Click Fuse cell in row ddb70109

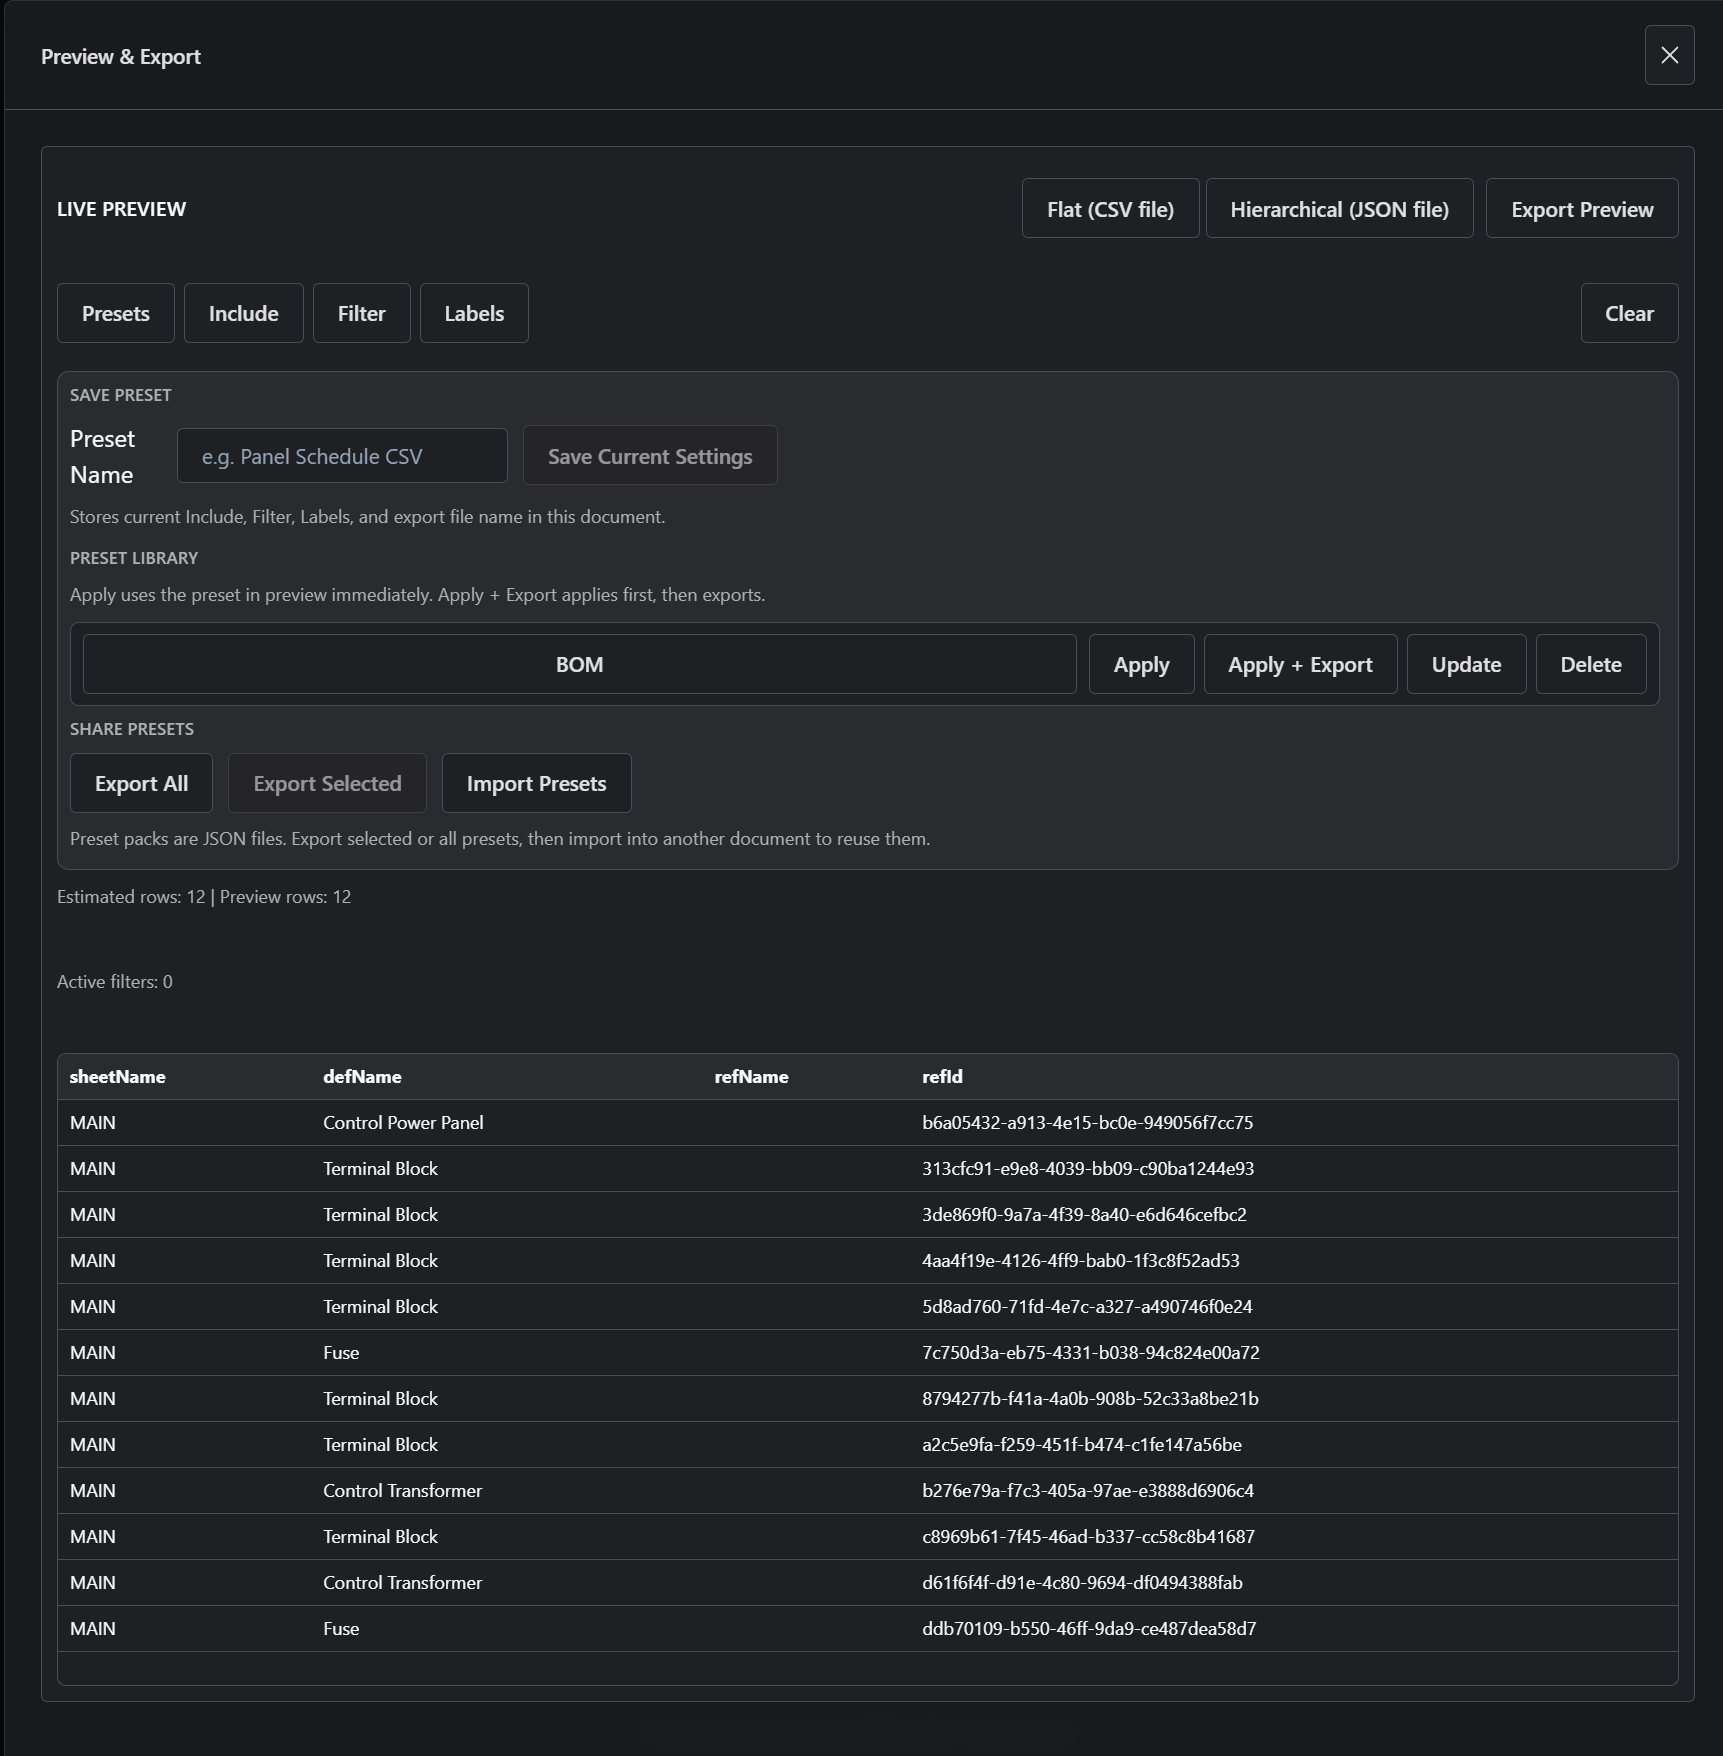pos(341,1629)
